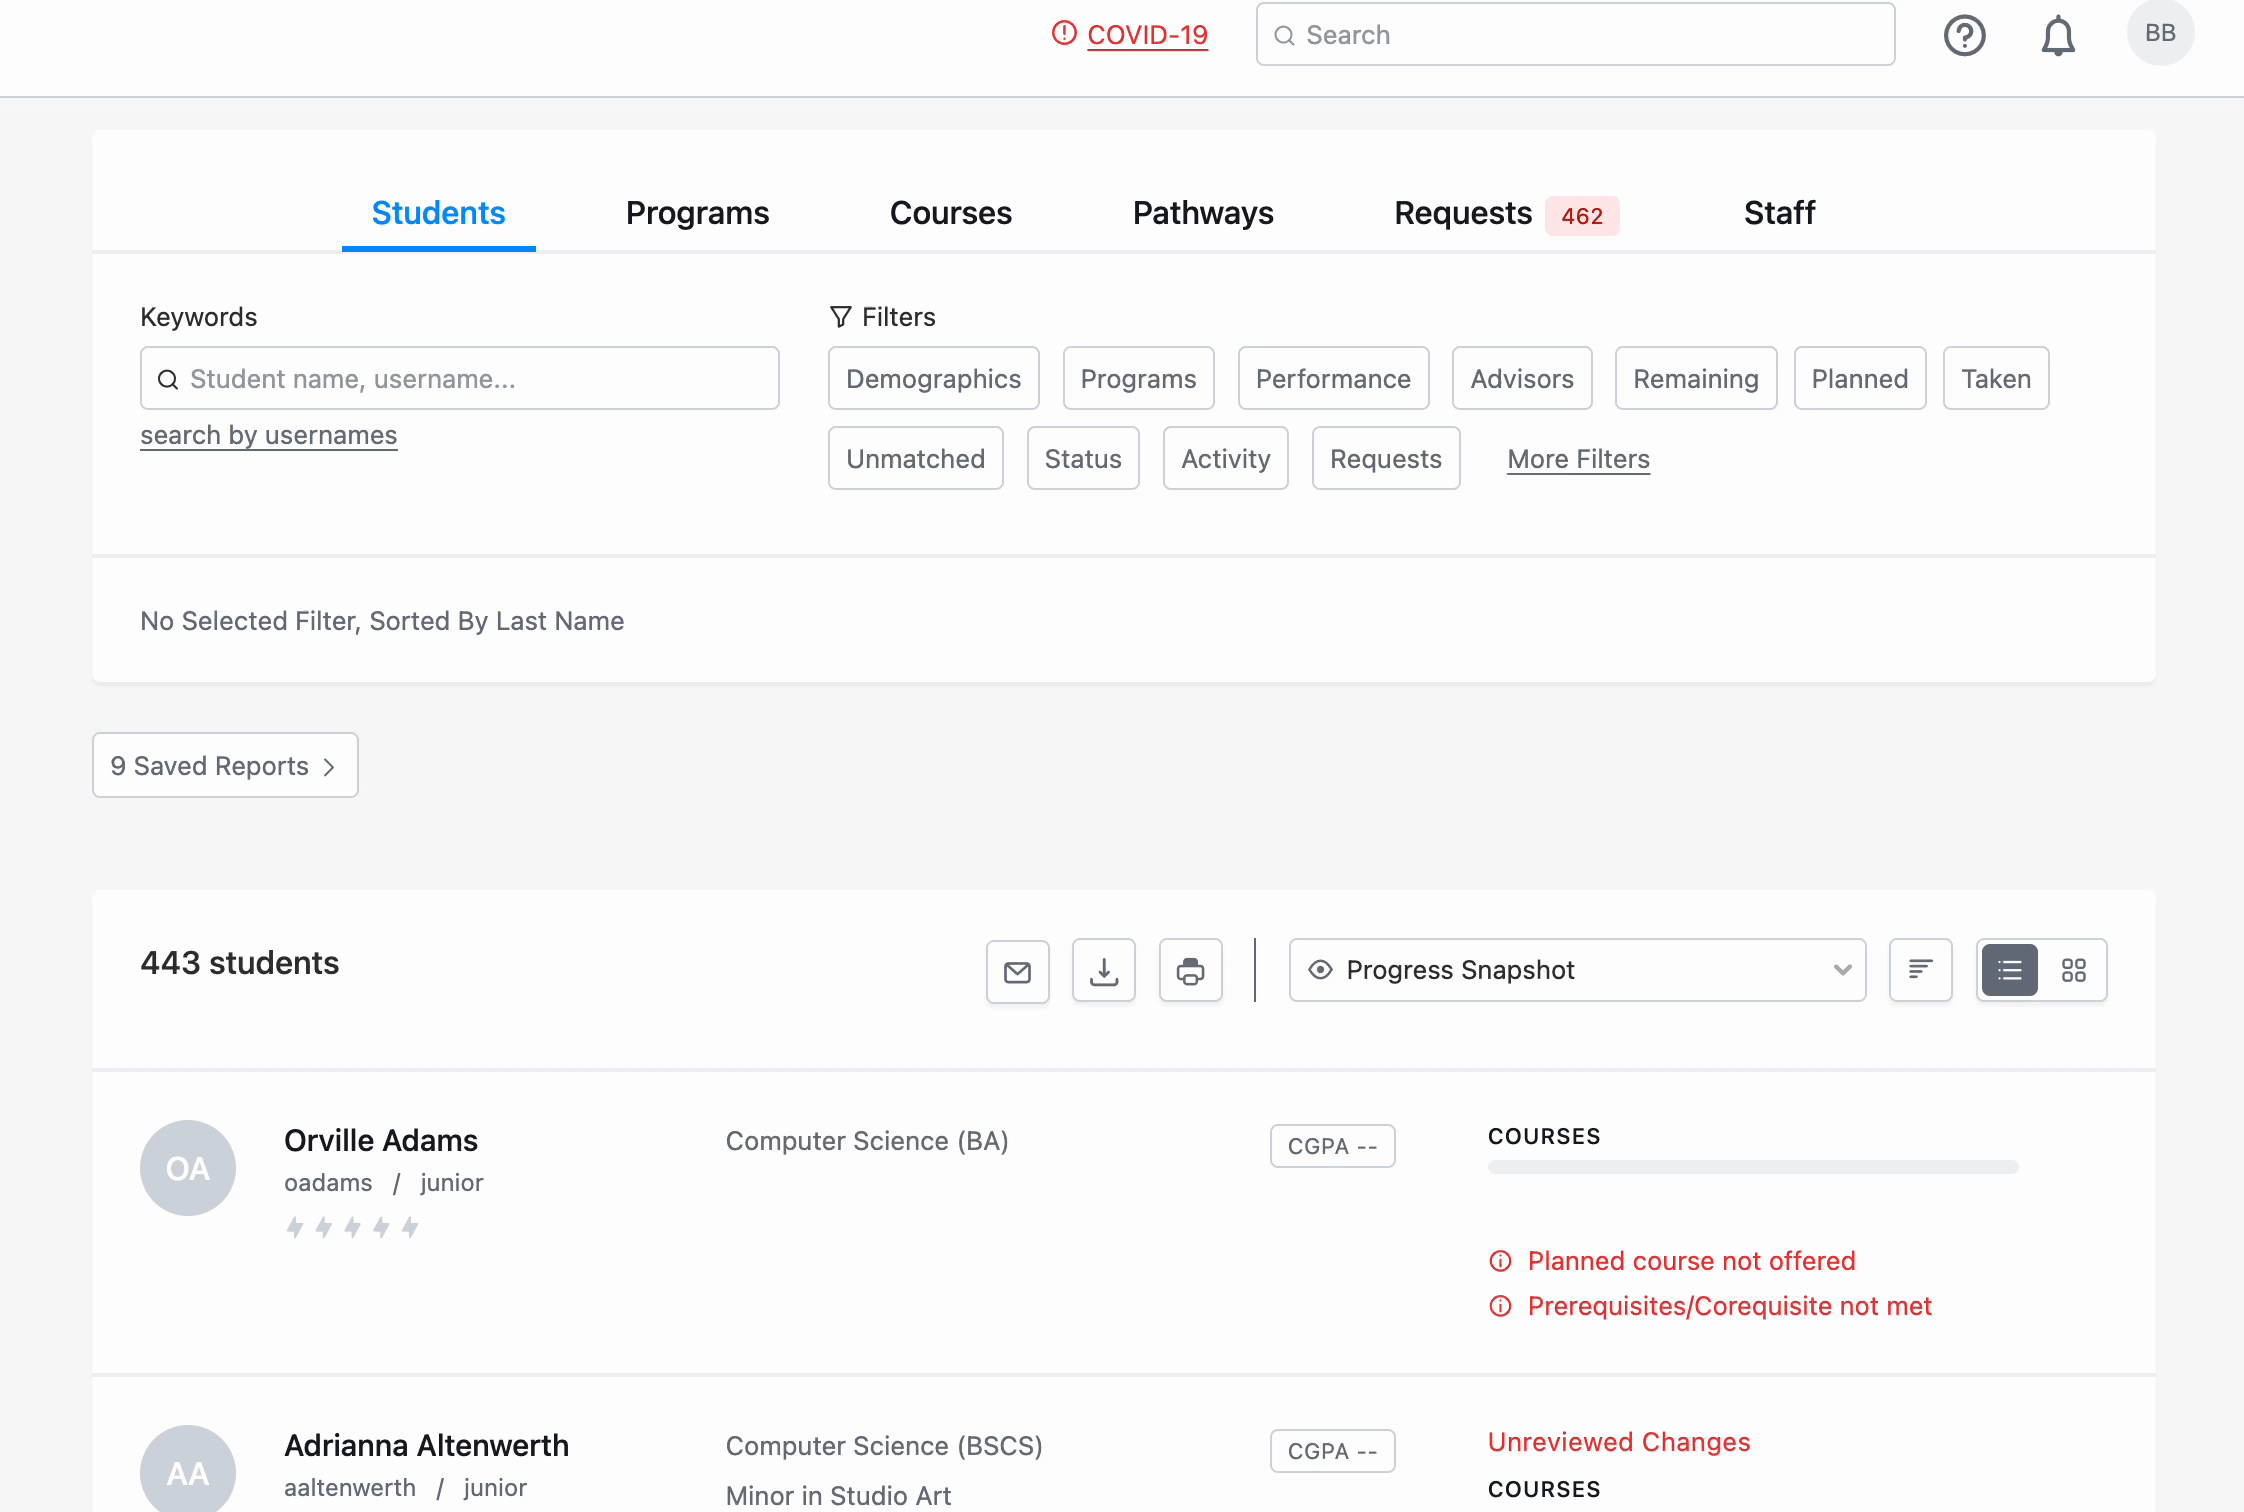Toggle the Performance filter
Viewport: 2244px width, 1512px height.
1333,378
